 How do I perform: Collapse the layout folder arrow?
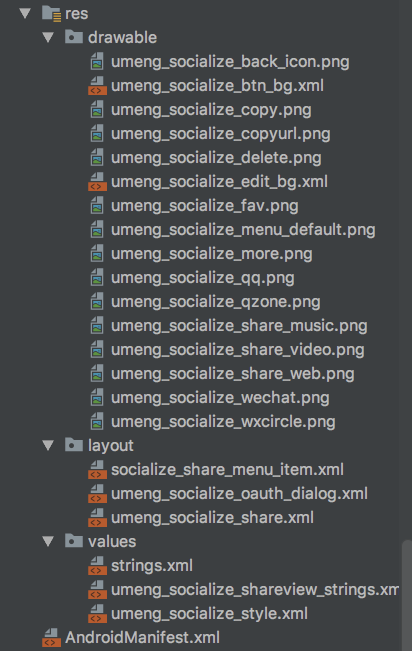click(49, 445)
